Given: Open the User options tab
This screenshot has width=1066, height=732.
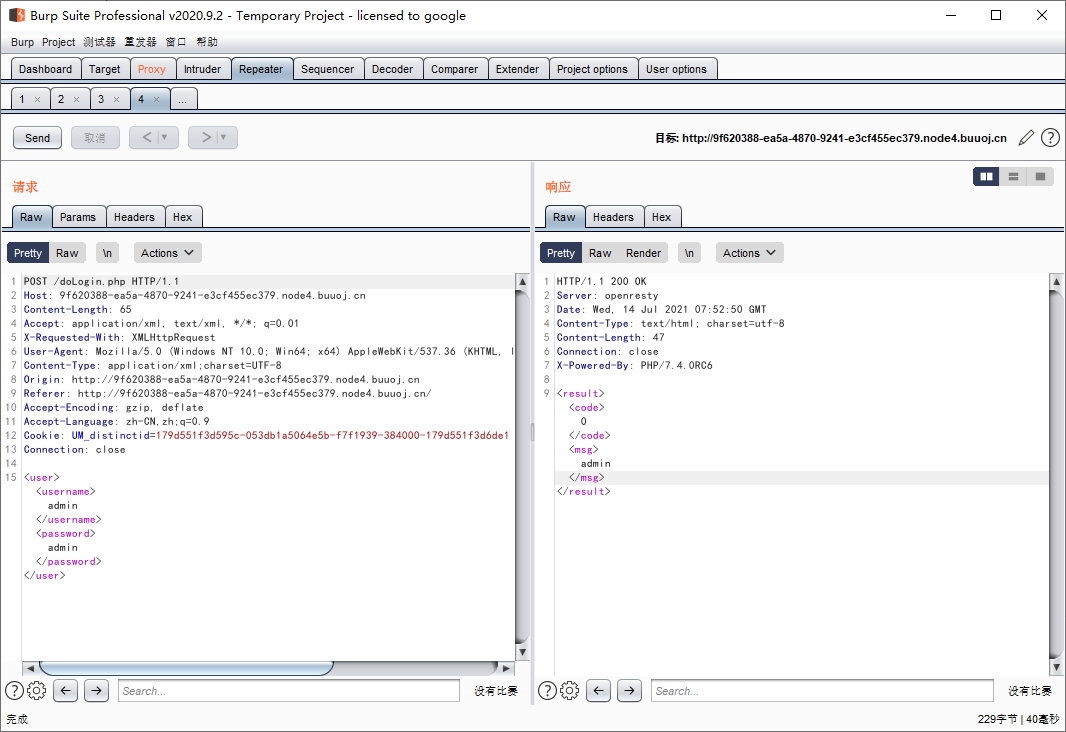Looking at the screenshot, I should [x=676, y=69].
